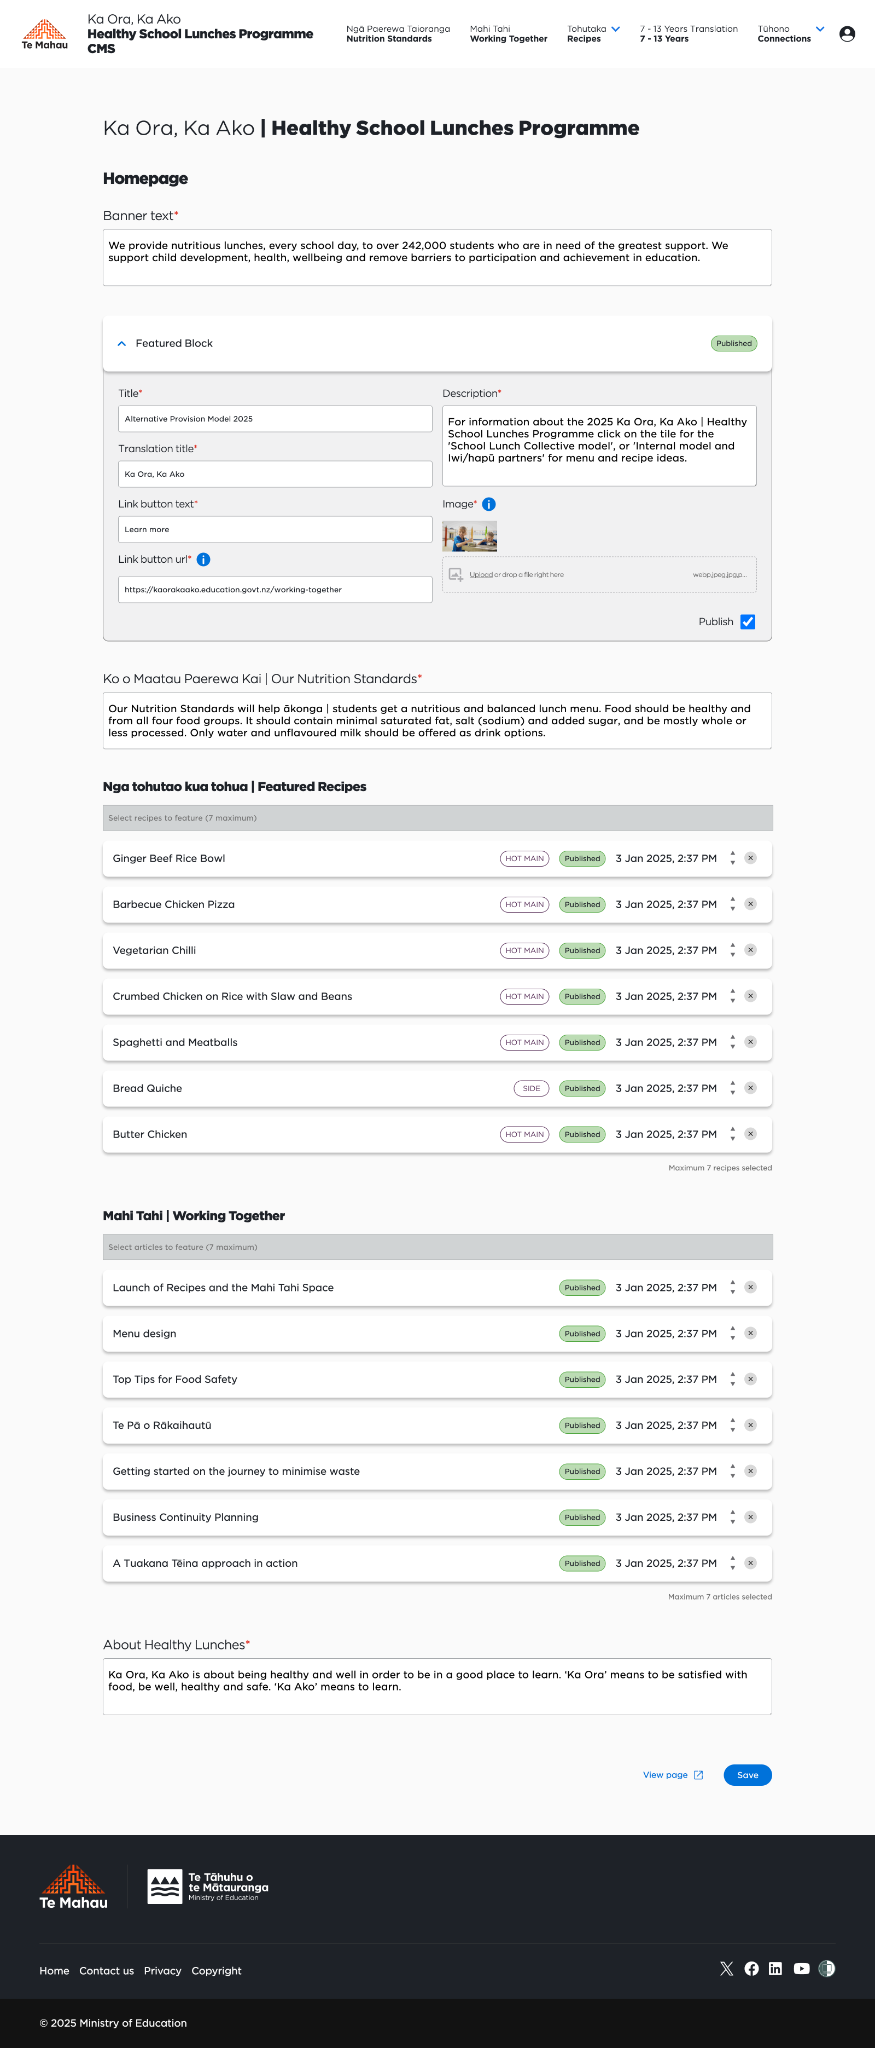Open the LinkedIn icon in footer
Viewport: 875px width, 2048px height.
click(776, 1968)
